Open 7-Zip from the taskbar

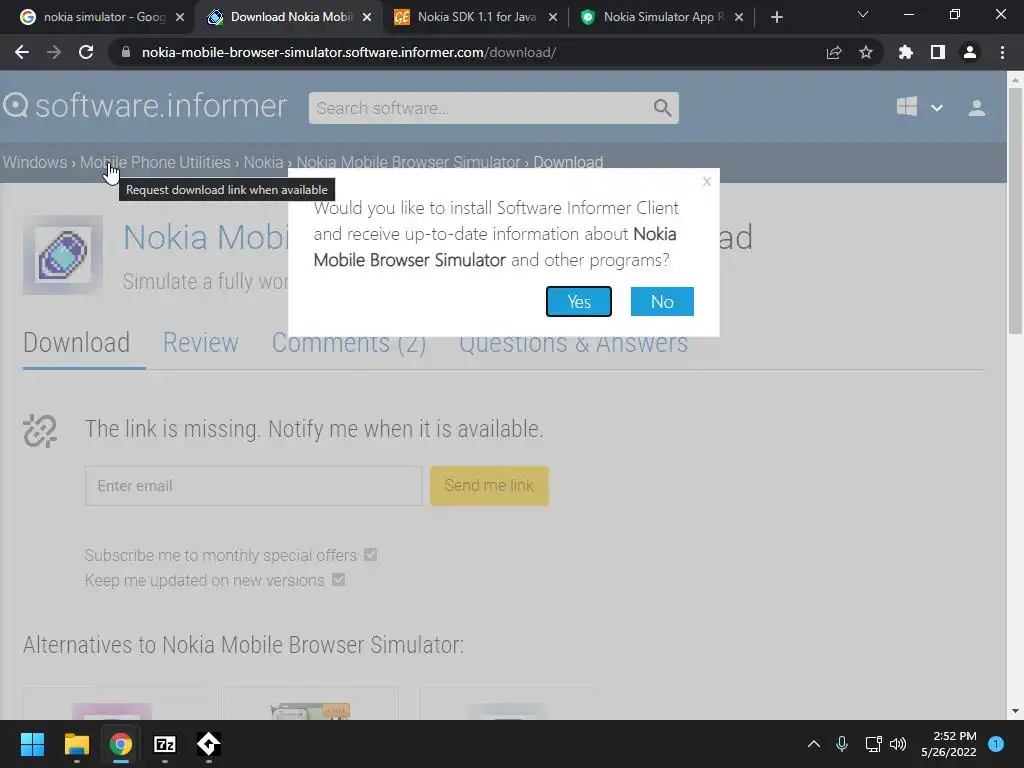[x=165, y=744]
